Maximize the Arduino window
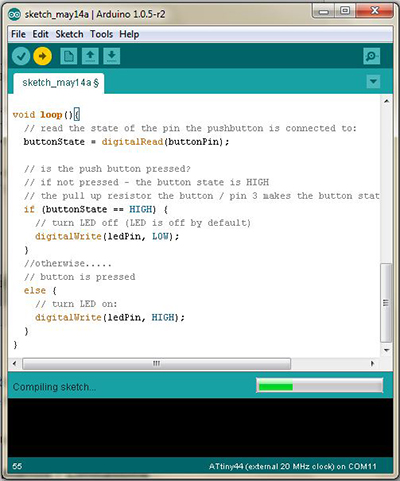 345,11
